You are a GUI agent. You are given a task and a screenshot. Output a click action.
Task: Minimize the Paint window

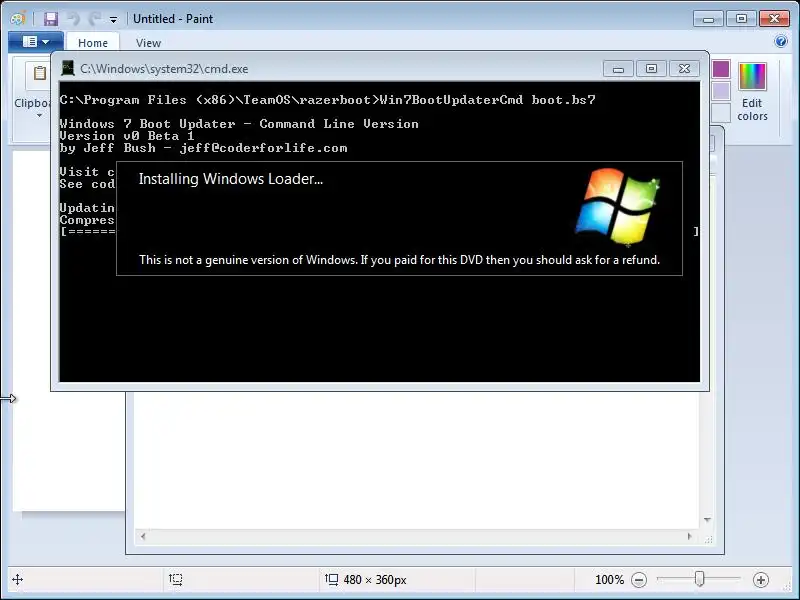(x=708, y=19)
